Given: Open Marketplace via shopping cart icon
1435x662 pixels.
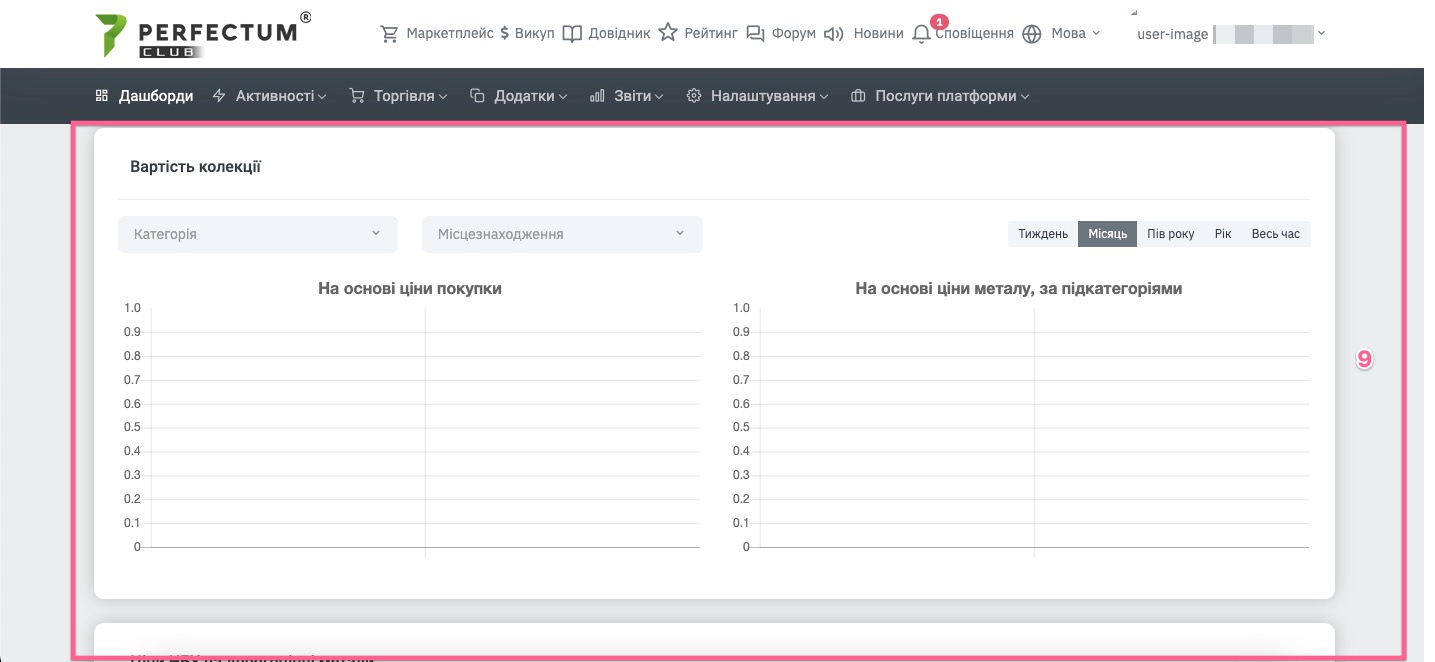Looking at the screenshot, I should pyautogui.click(x=389, y=34).
